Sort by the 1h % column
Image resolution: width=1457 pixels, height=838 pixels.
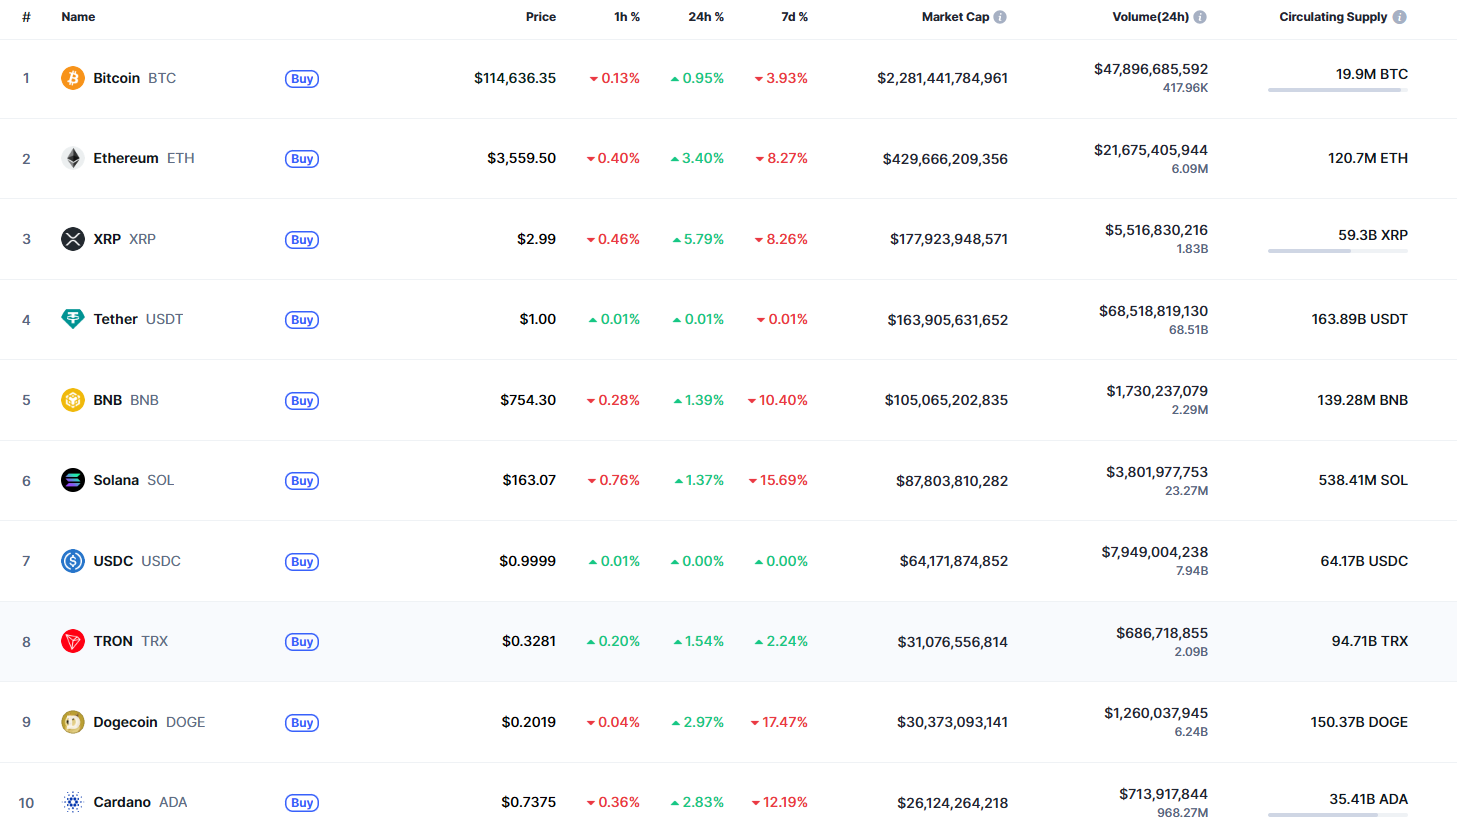627,17
